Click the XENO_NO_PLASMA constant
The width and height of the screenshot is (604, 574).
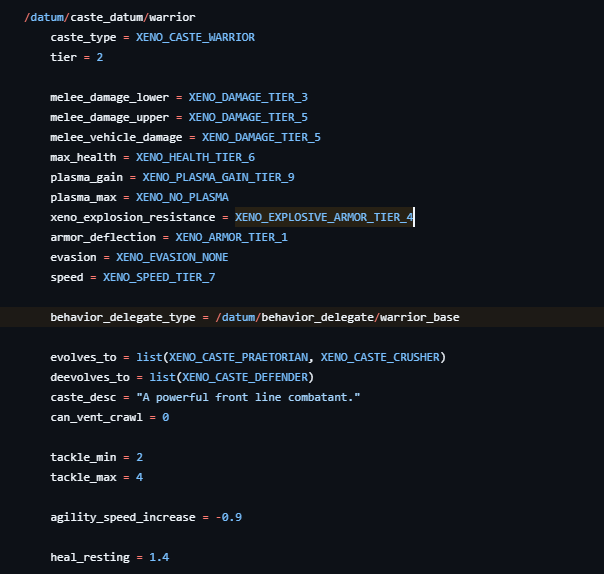tap(182, 197)
